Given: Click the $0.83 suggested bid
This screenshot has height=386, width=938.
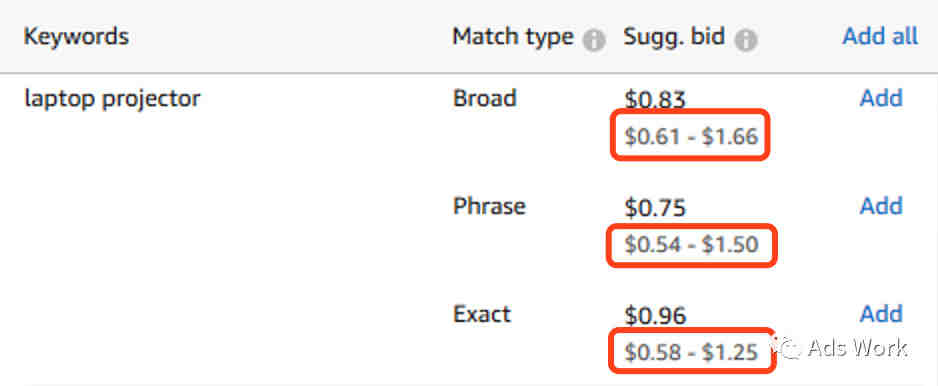Looking at the screenshot, I should (x=655, y=100).
